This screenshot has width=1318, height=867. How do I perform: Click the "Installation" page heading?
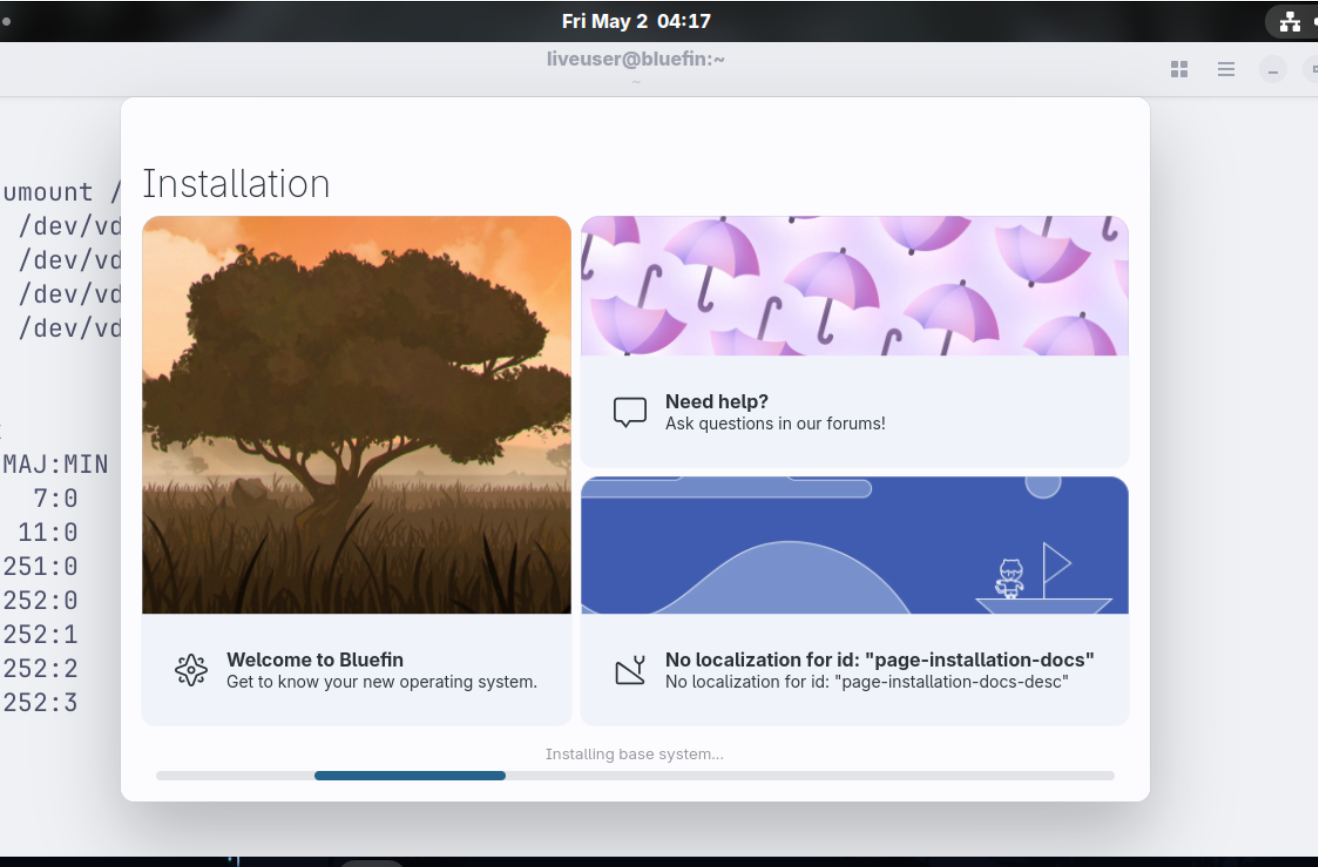[x=236, y=184]
